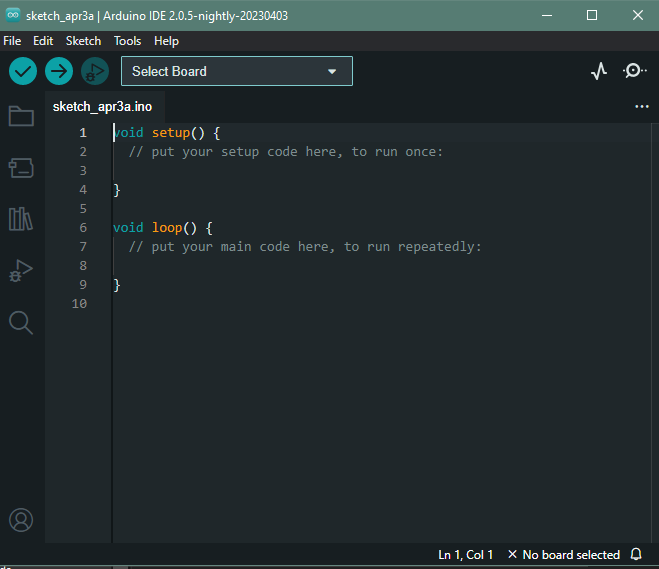Close the Arduino IDE window
Viewport: 659px width, 569px height.
pyautogui.click(x=638, y=16)
